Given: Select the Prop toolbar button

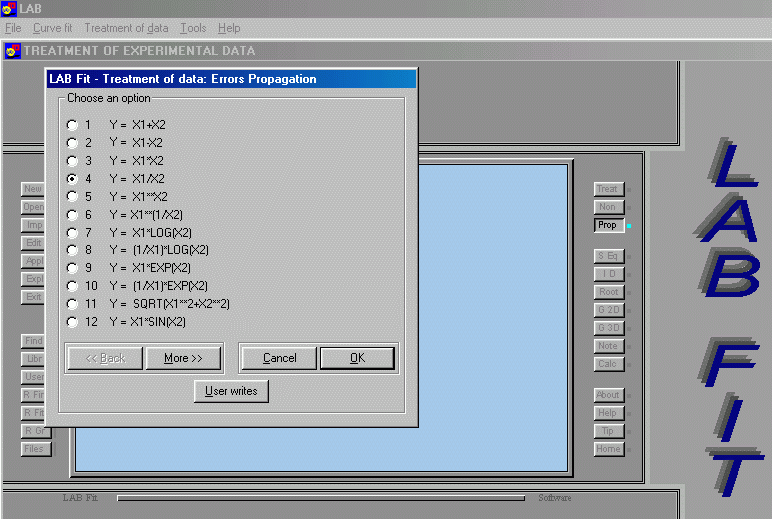Looking at the screenshot, I should coord(608,225).
